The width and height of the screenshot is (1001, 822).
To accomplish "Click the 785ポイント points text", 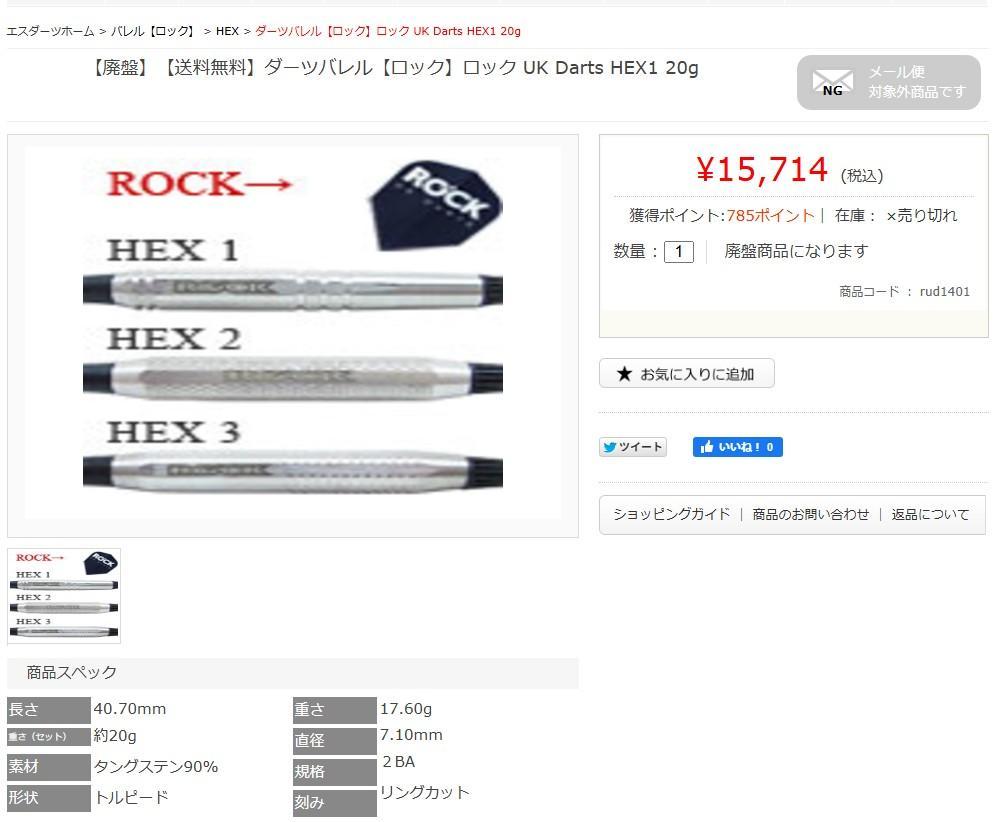I will [x=771, y=216].
